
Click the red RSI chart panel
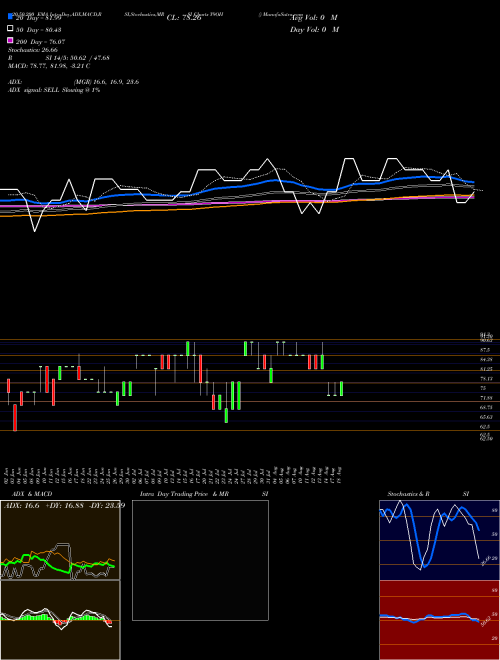(439, 620)
